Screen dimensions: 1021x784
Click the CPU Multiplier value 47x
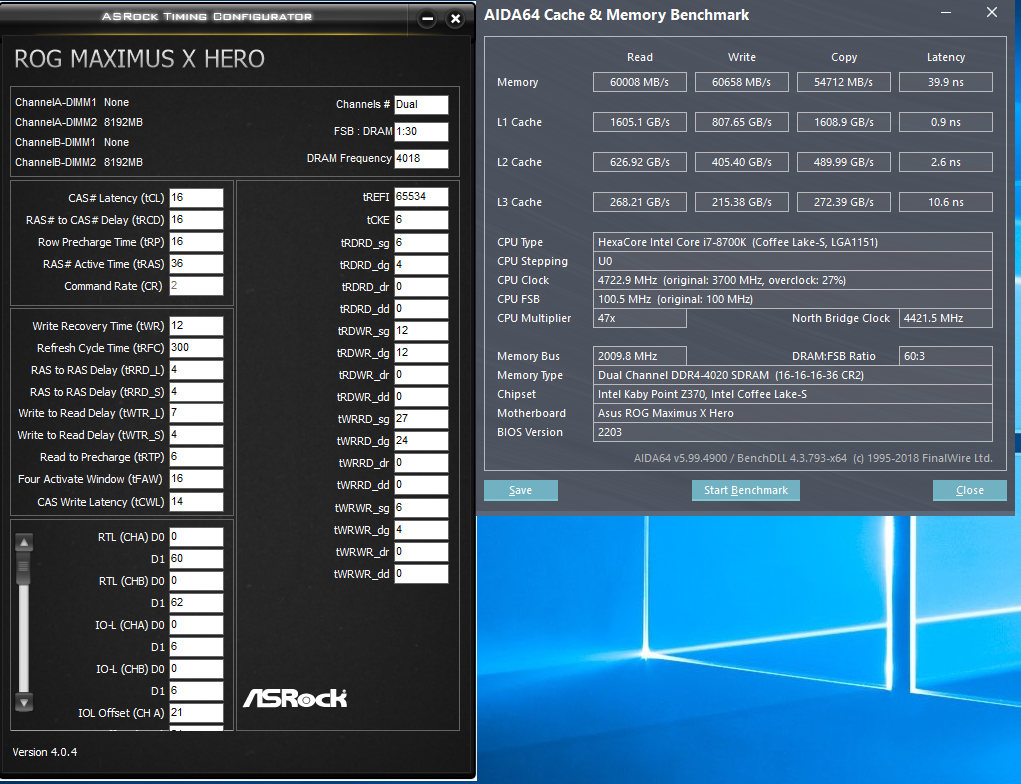coord(639,318)
